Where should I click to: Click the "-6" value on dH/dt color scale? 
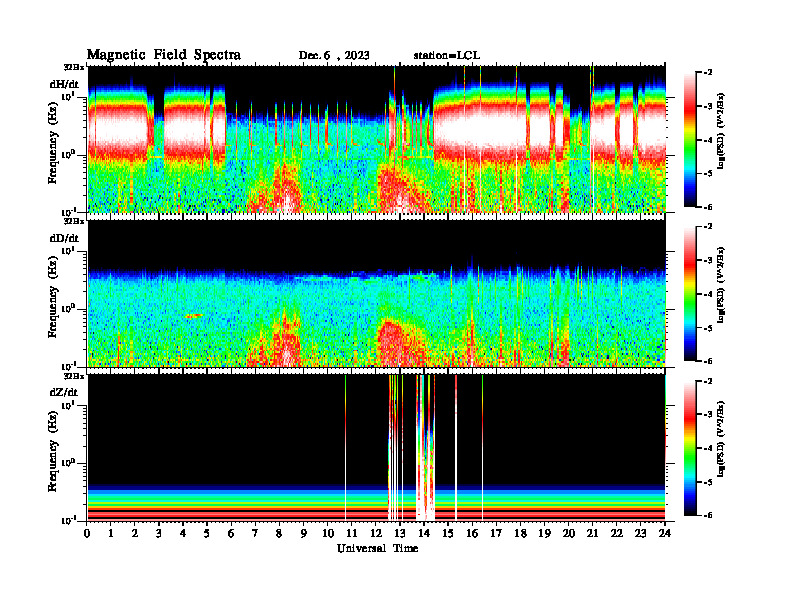[708, 207]
